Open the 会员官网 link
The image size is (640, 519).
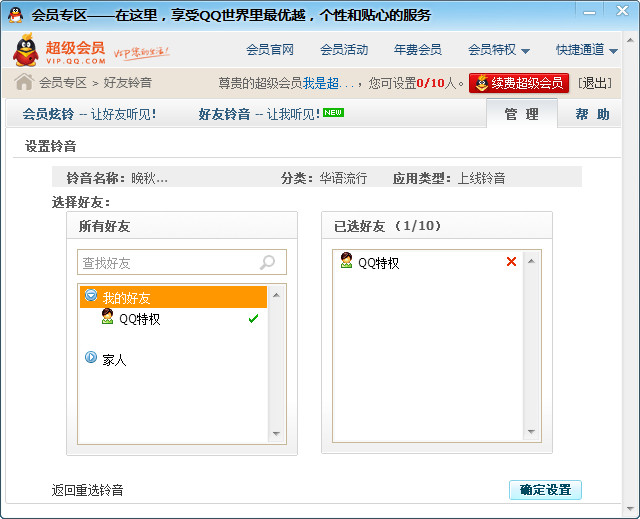tap(270, 50)
